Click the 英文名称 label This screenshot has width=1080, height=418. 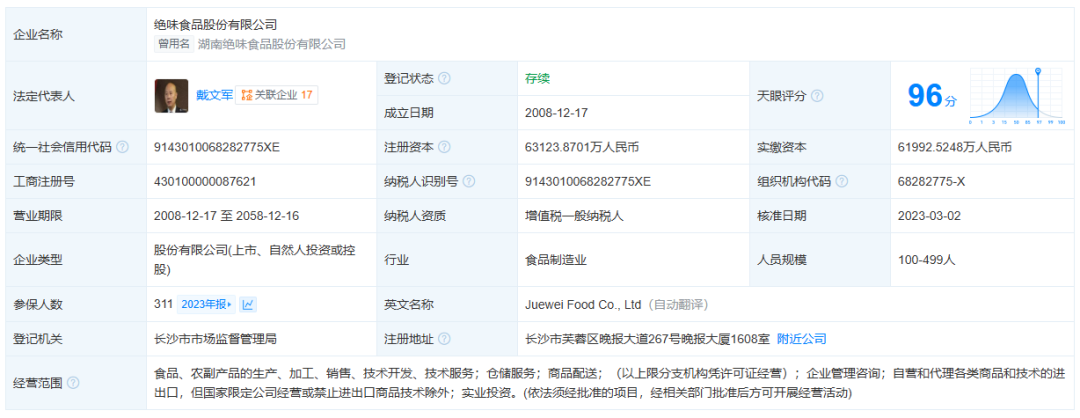click(409, 304)
